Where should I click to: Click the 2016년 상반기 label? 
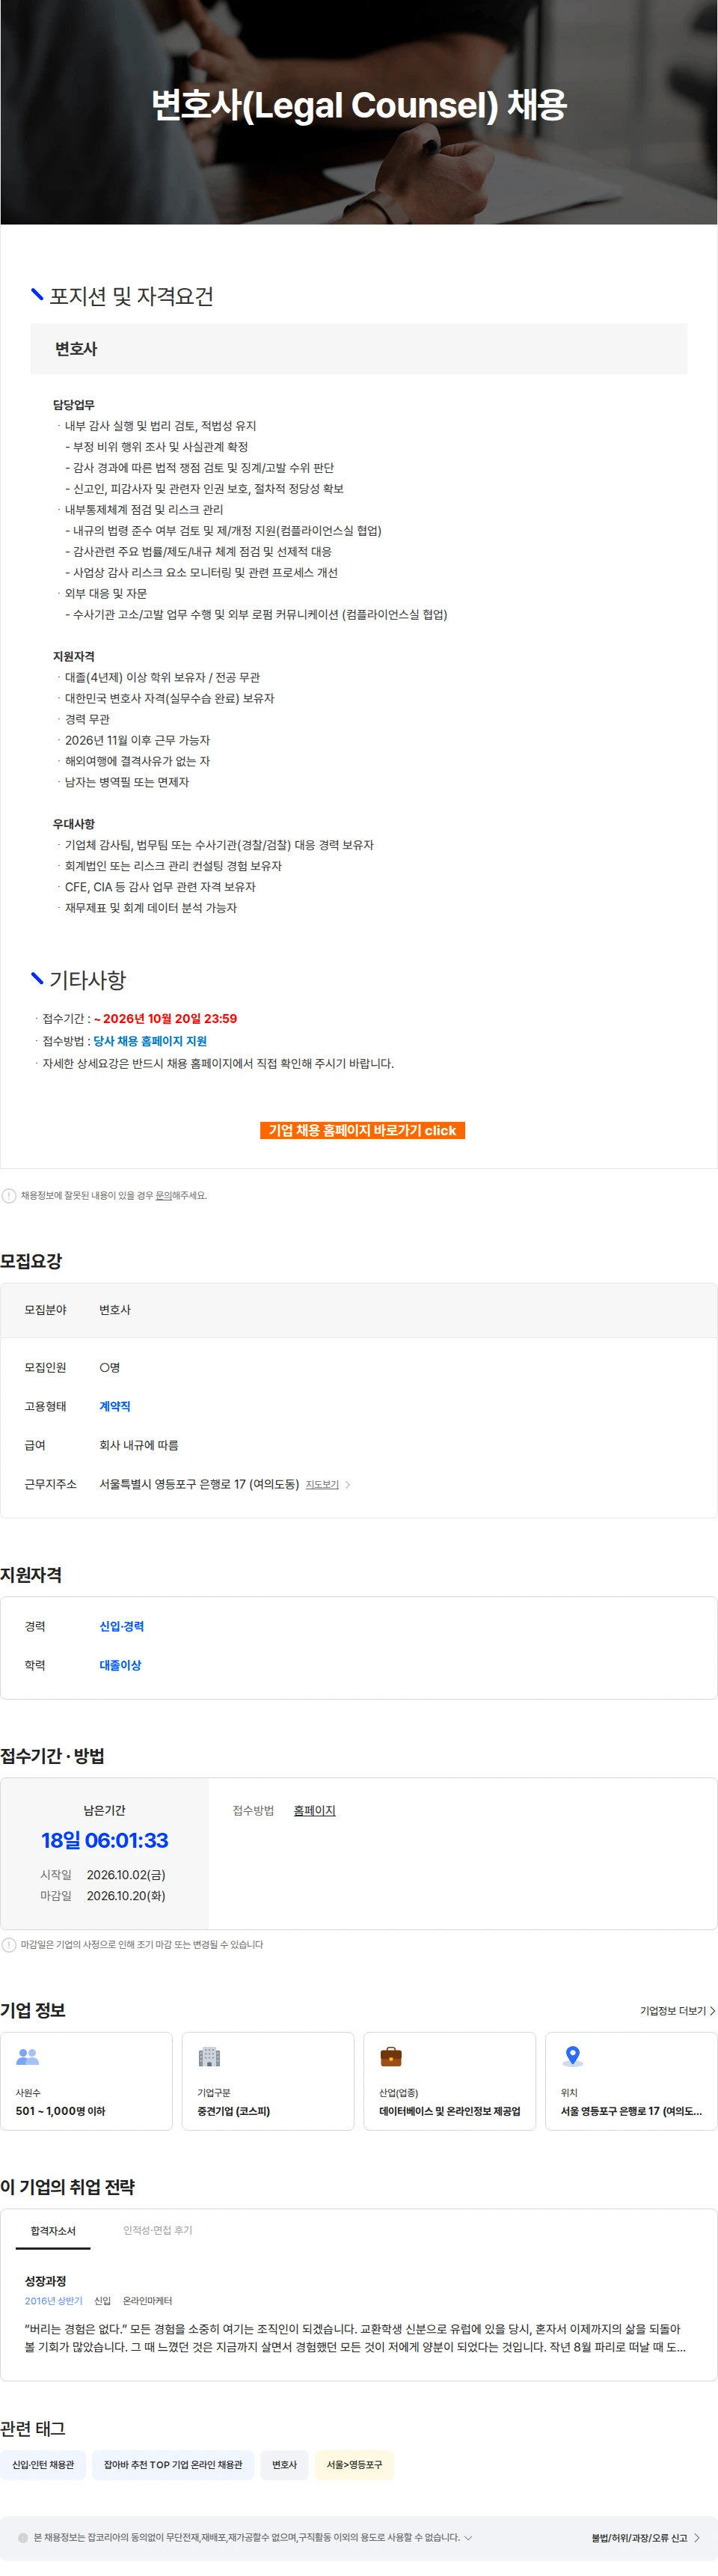(x=54, y=2301)
